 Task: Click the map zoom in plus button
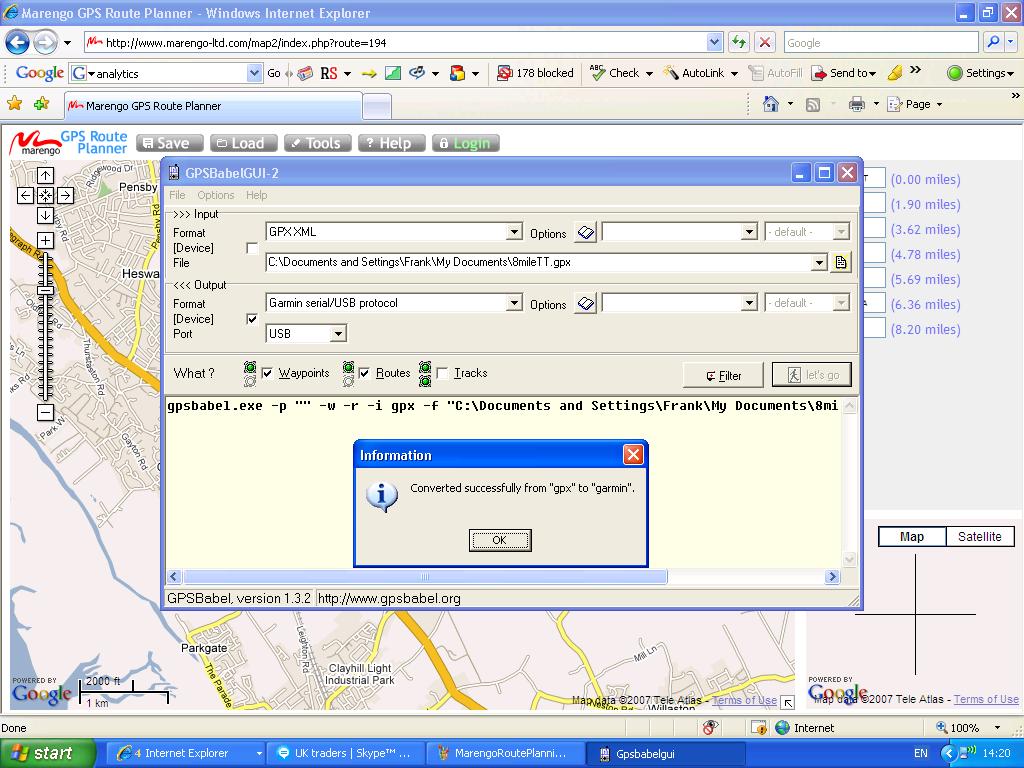click(x=45, y=240)
